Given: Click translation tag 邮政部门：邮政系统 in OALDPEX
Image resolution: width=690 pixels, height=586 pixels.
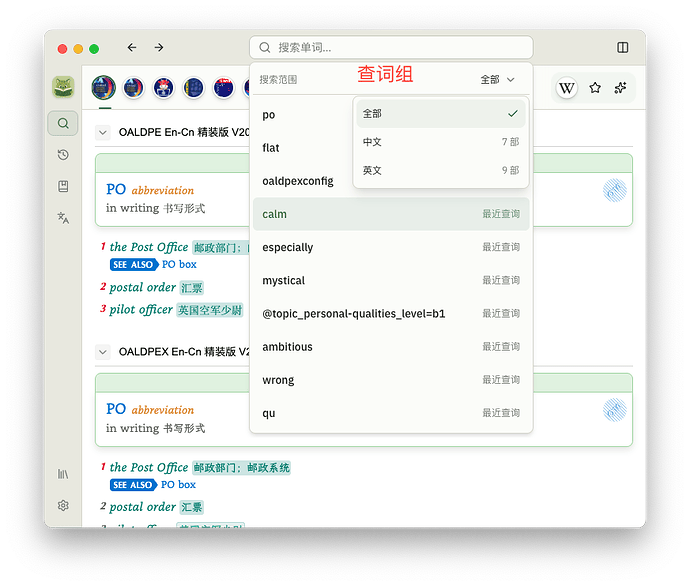Looking at the screenshot, I should tap(242, 468).
